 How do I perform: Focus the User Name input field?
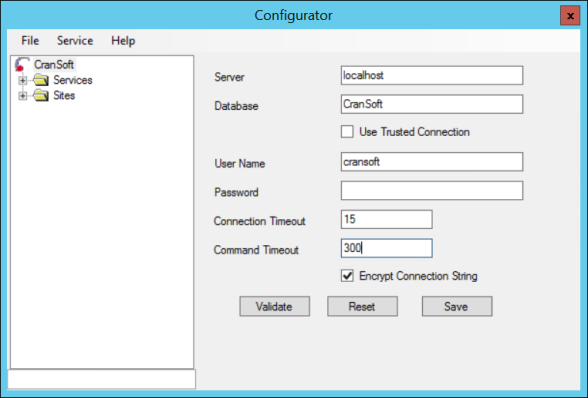432,162
